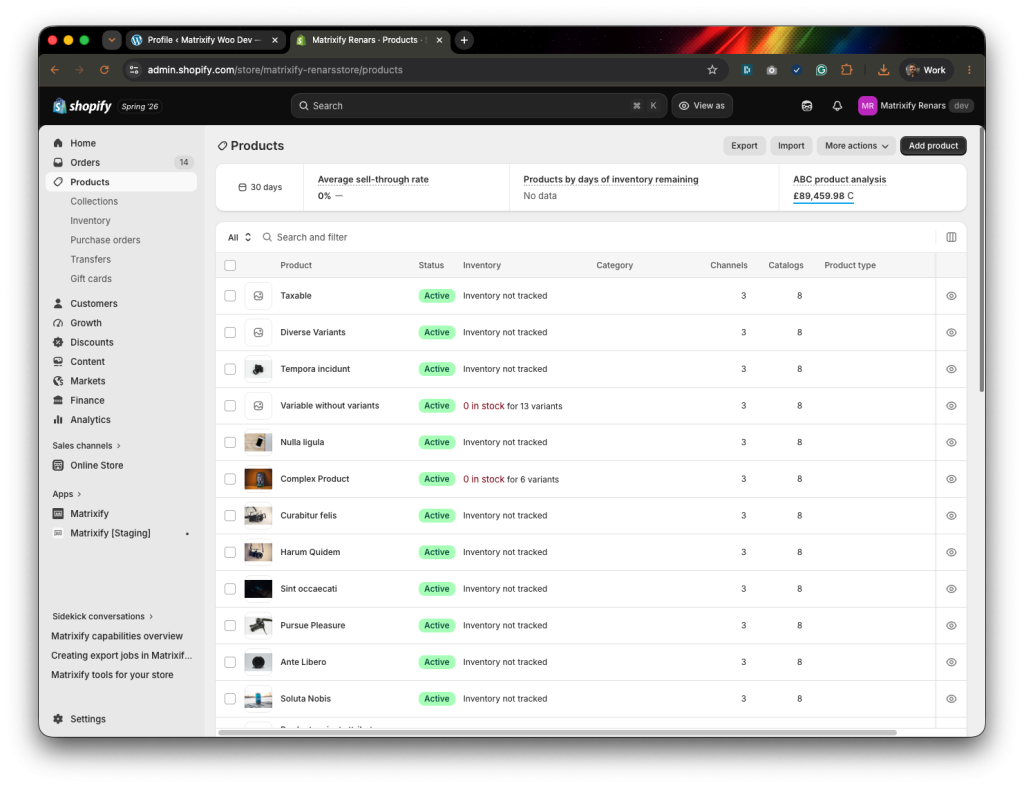Open the More actions dropdown
The height and width of the screenshot is (788, 1024).
(856, 146)
